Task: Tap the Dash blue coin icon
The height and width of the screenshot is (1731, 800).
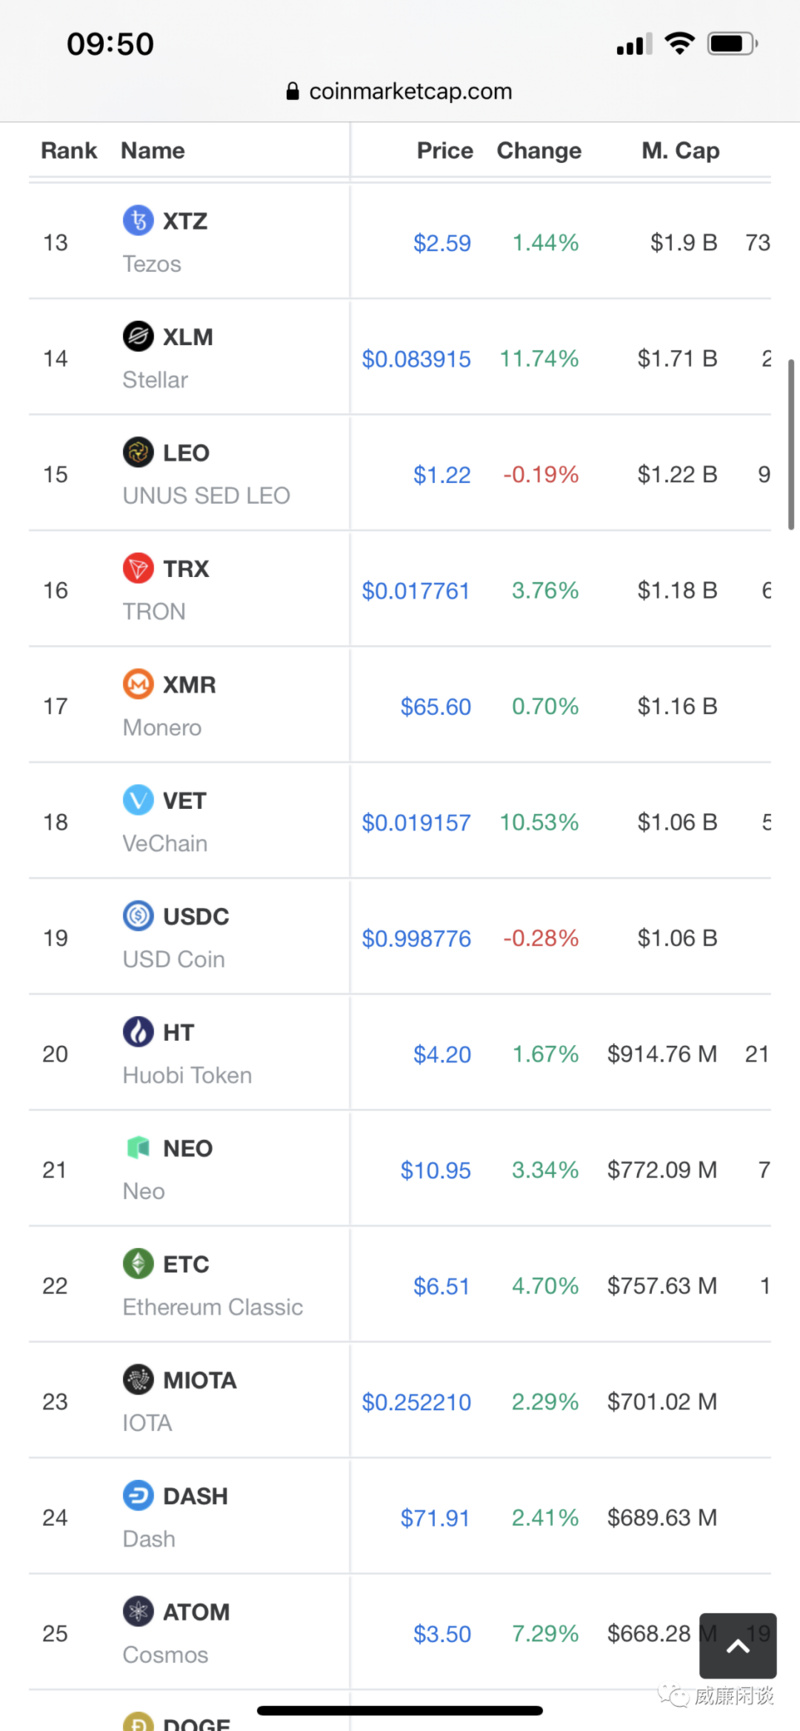Action: point(138,1496)
